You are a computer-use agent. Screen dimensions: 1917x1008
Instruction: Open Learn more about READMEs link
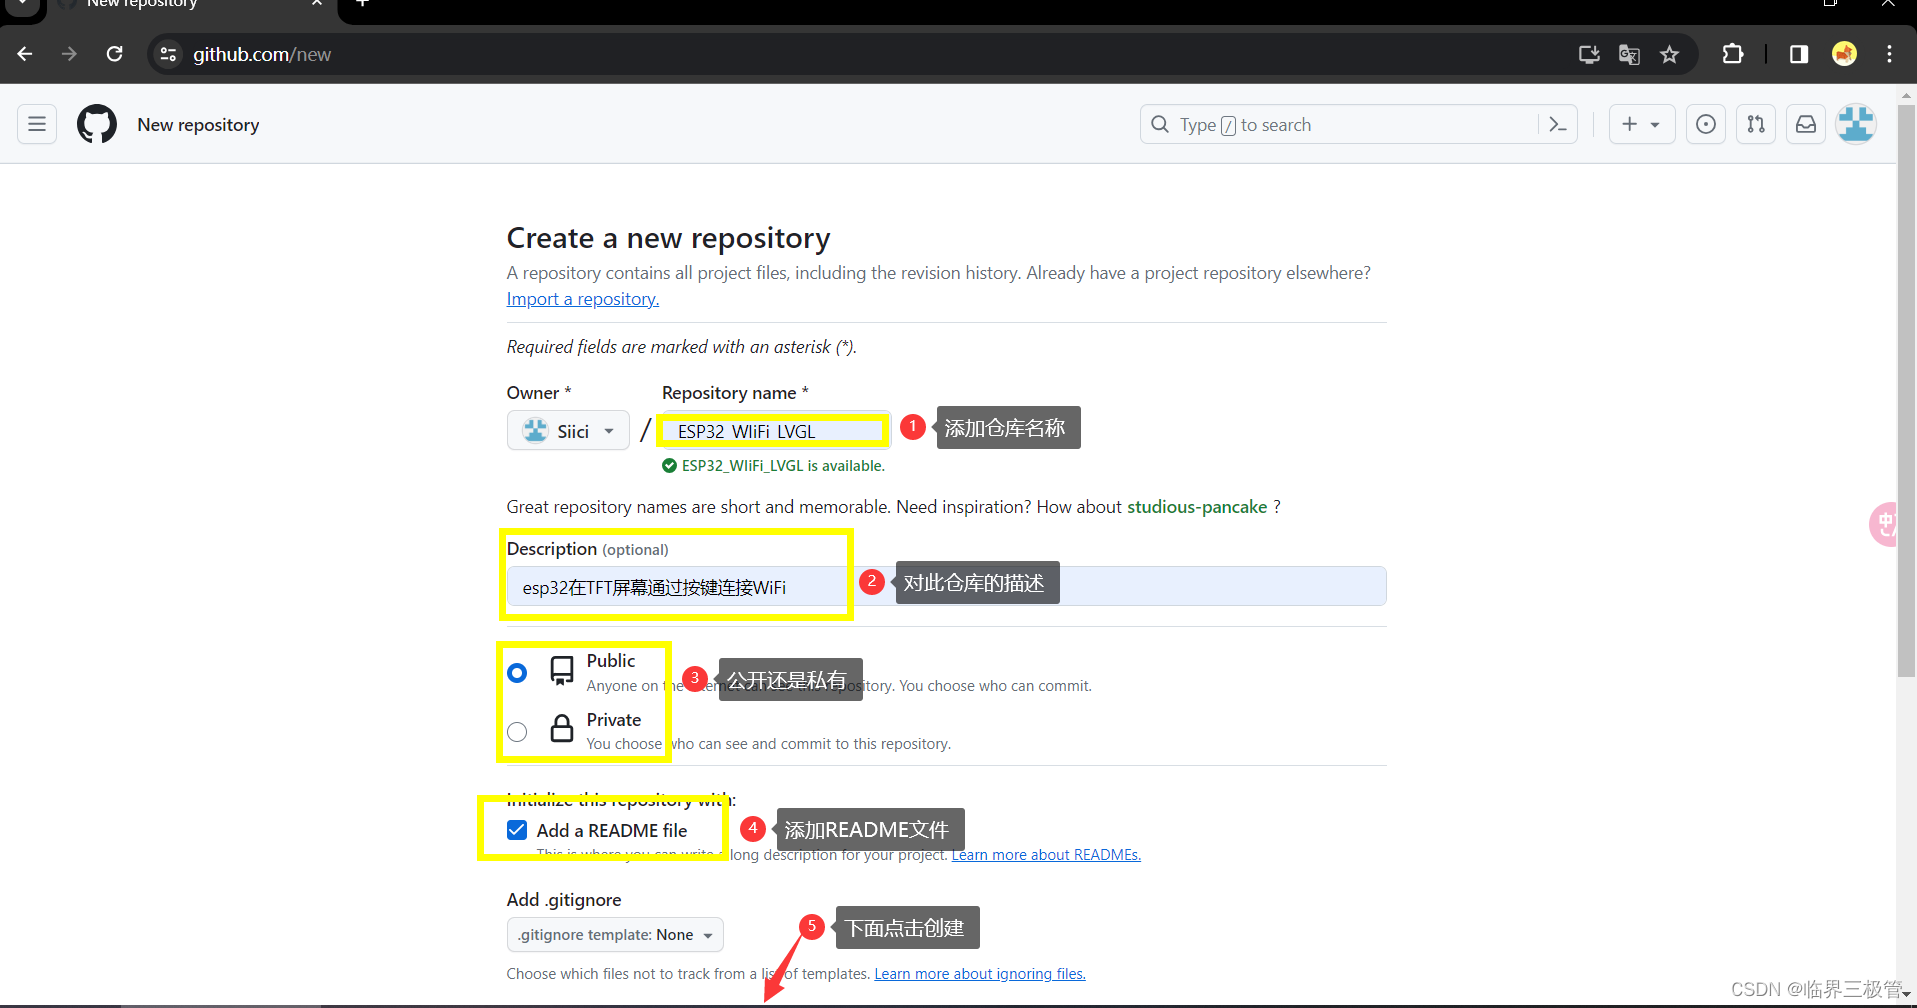click(x=1046, y=855)
